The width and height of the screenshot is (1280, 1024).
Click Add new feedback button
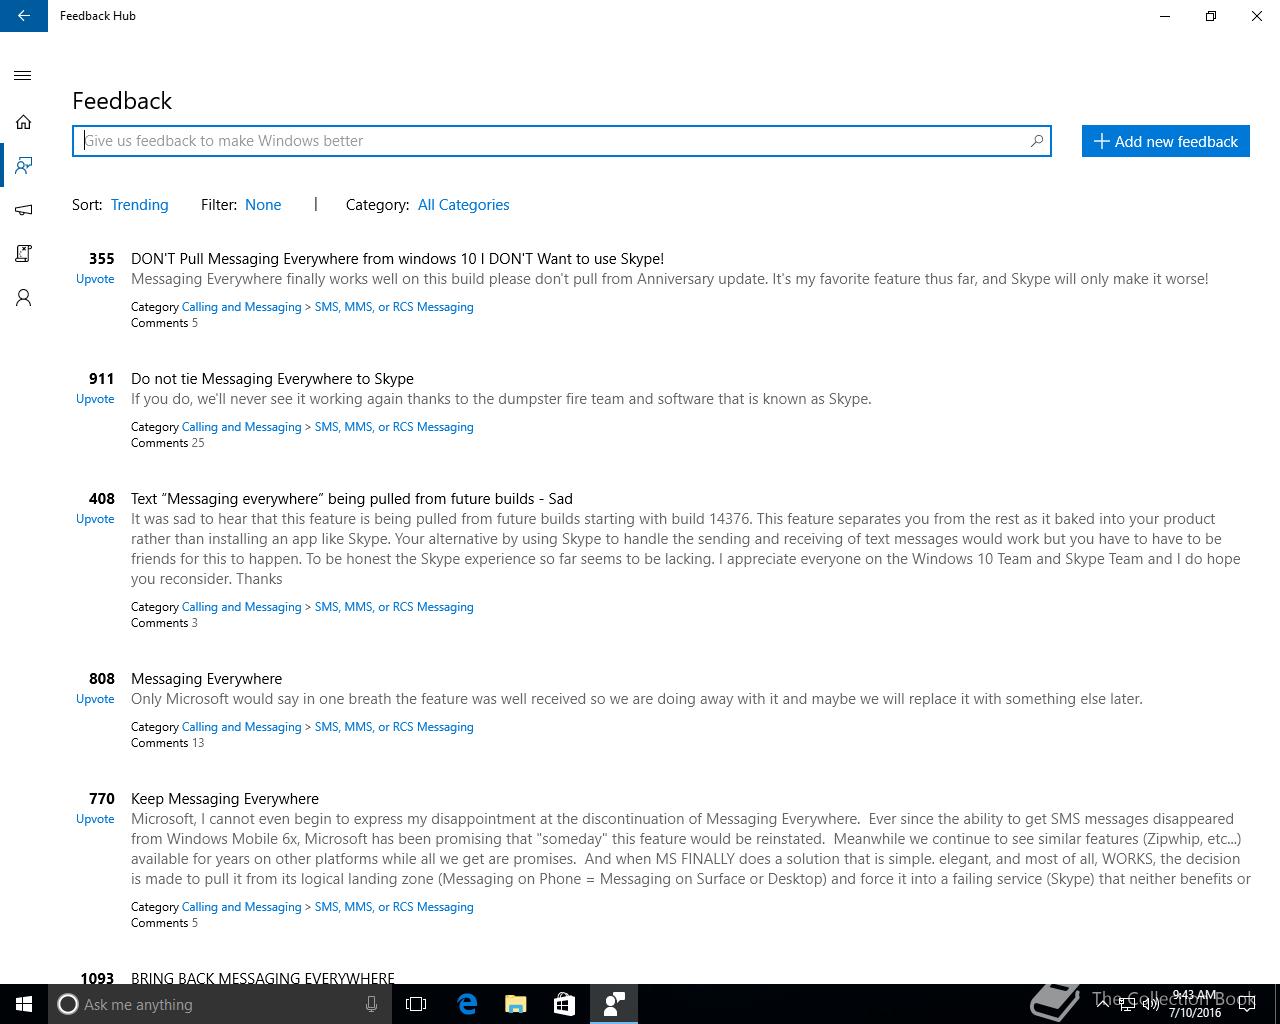click(x=1165, y=141)
